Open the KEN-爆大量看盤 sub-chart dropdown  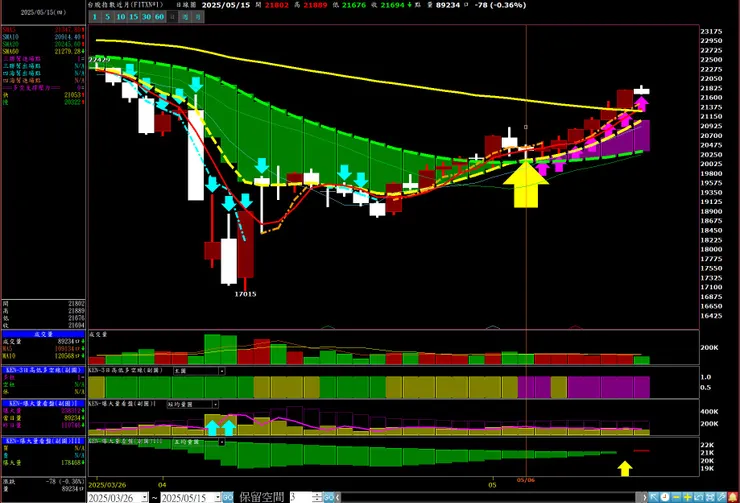click(215, 405)
